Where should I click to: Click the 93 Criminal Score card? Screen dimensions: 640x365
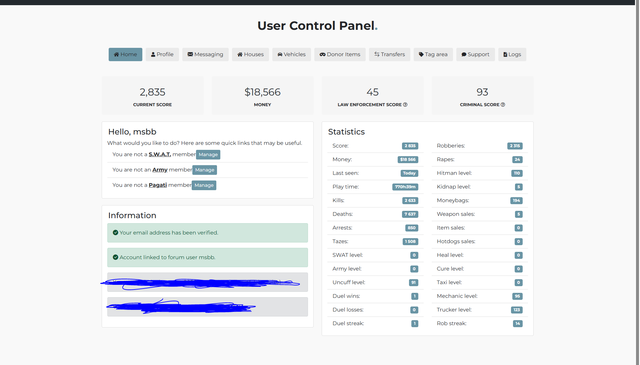[x=482, y=95]
